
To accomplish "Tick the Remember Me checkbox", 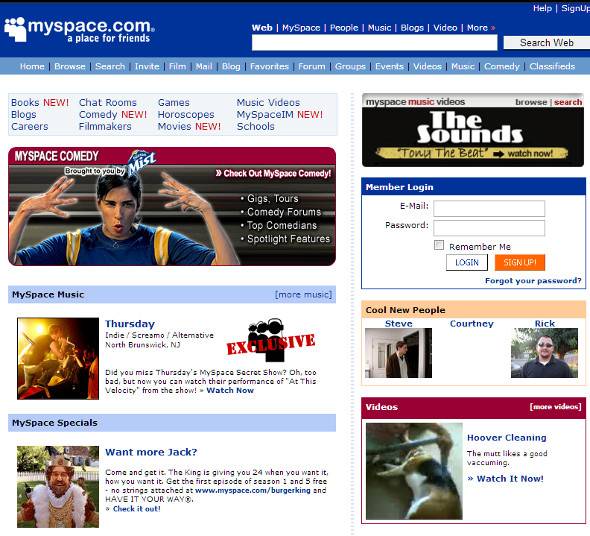I will 439,245.
